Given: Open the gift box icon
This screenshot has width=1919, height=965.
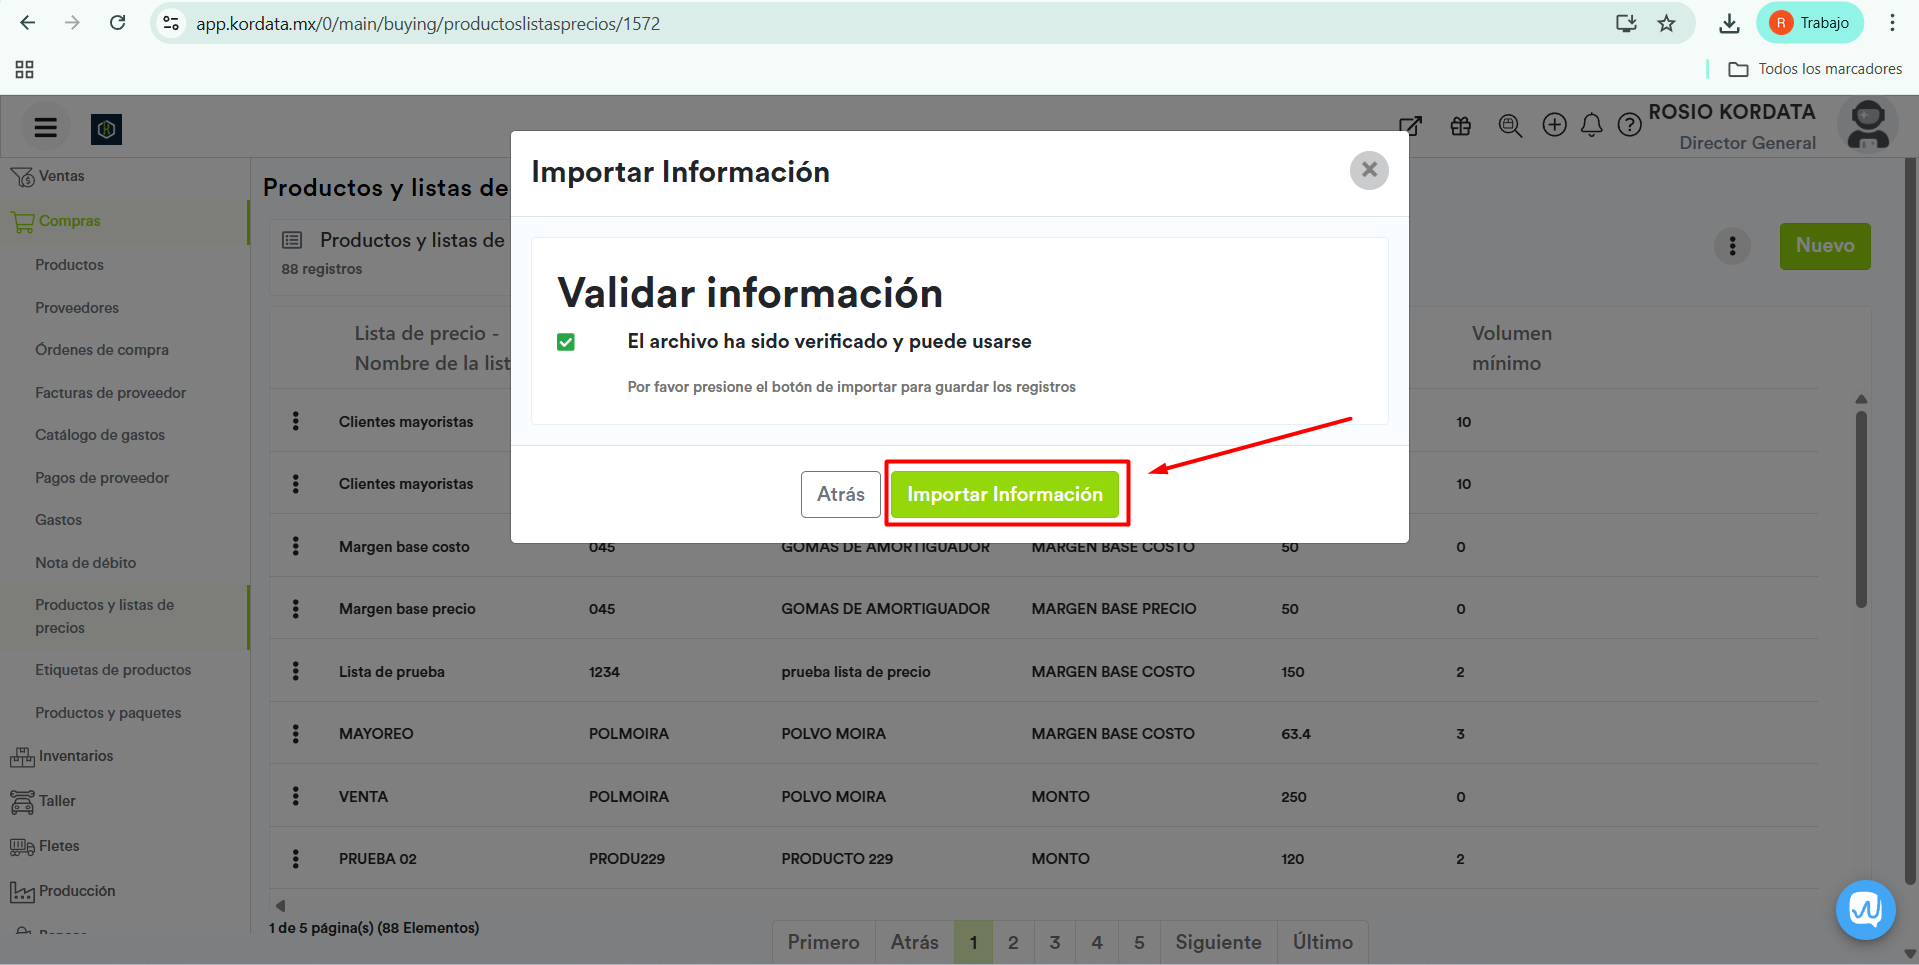Looking at the screenshot, I should (x=1461, y=126).
